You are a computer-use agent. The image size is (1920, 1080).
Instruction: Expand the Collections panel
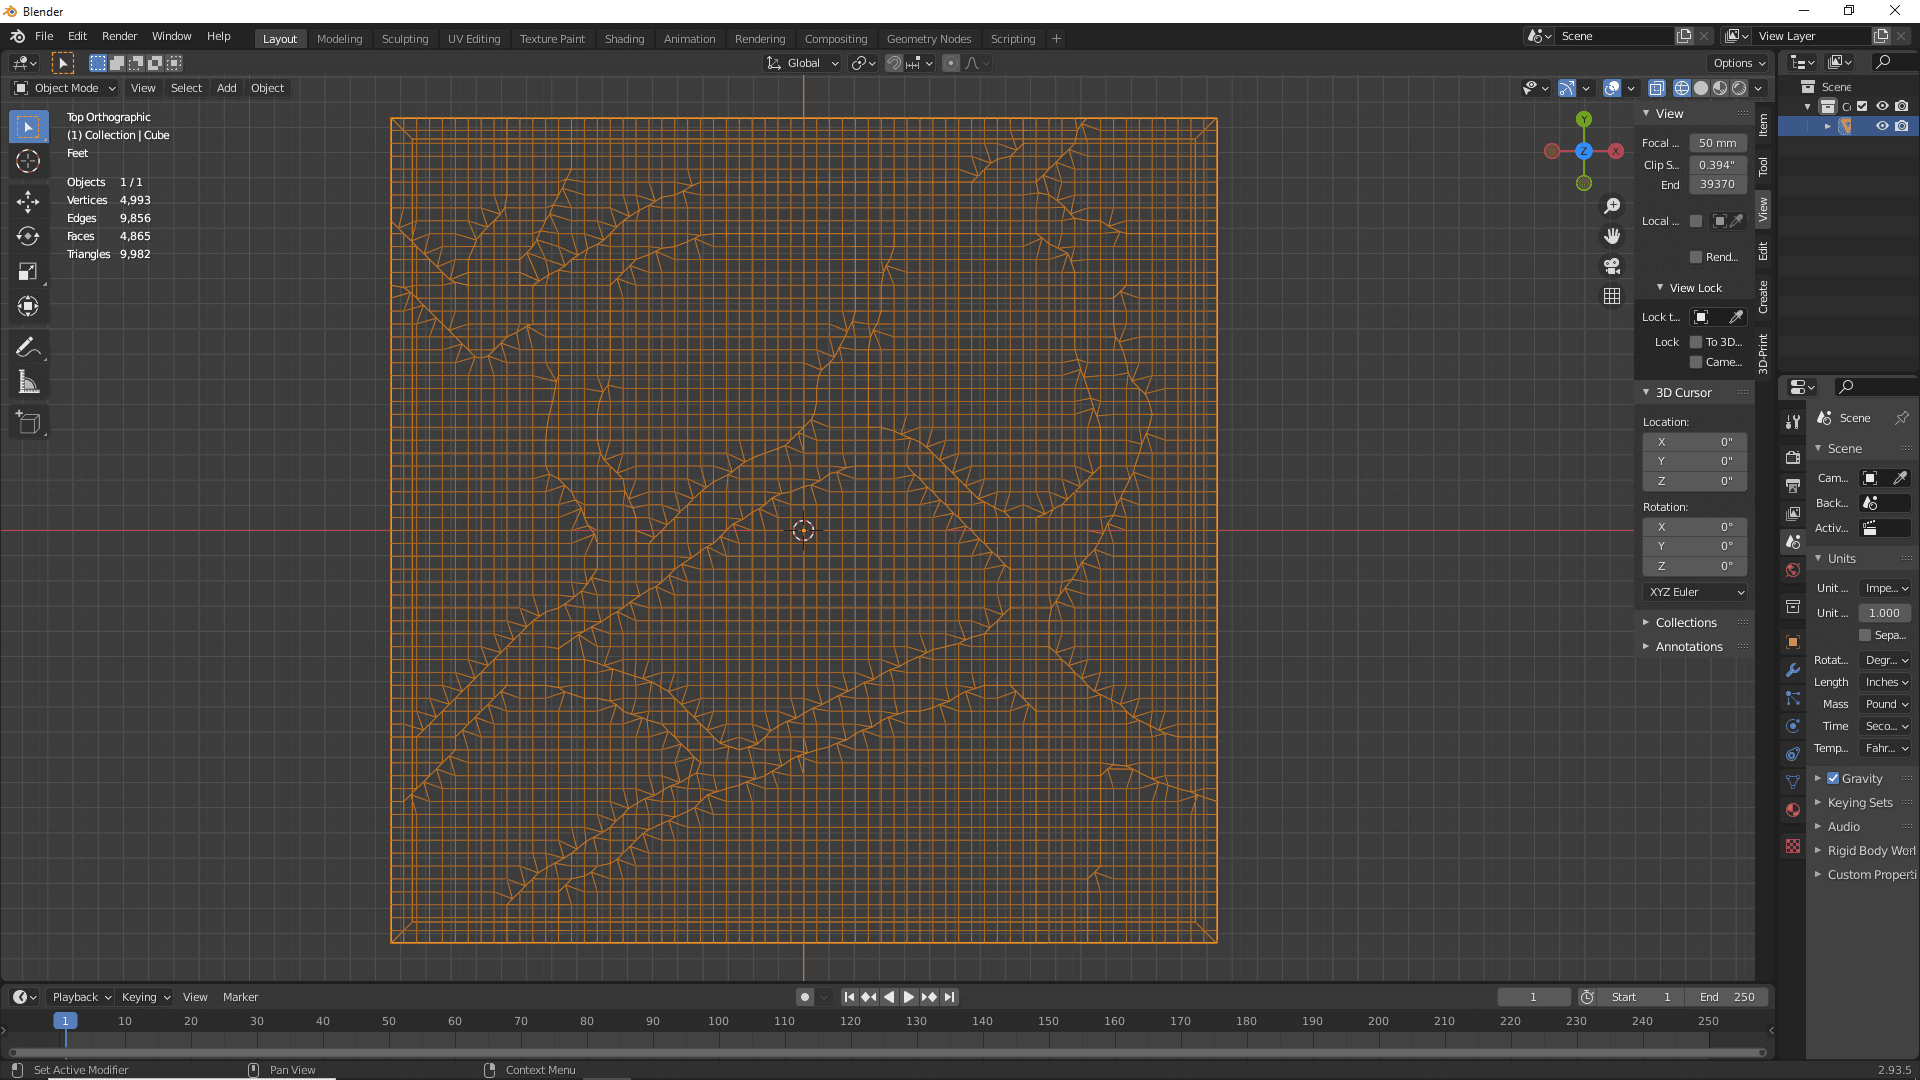click(x=1685, y=622)
